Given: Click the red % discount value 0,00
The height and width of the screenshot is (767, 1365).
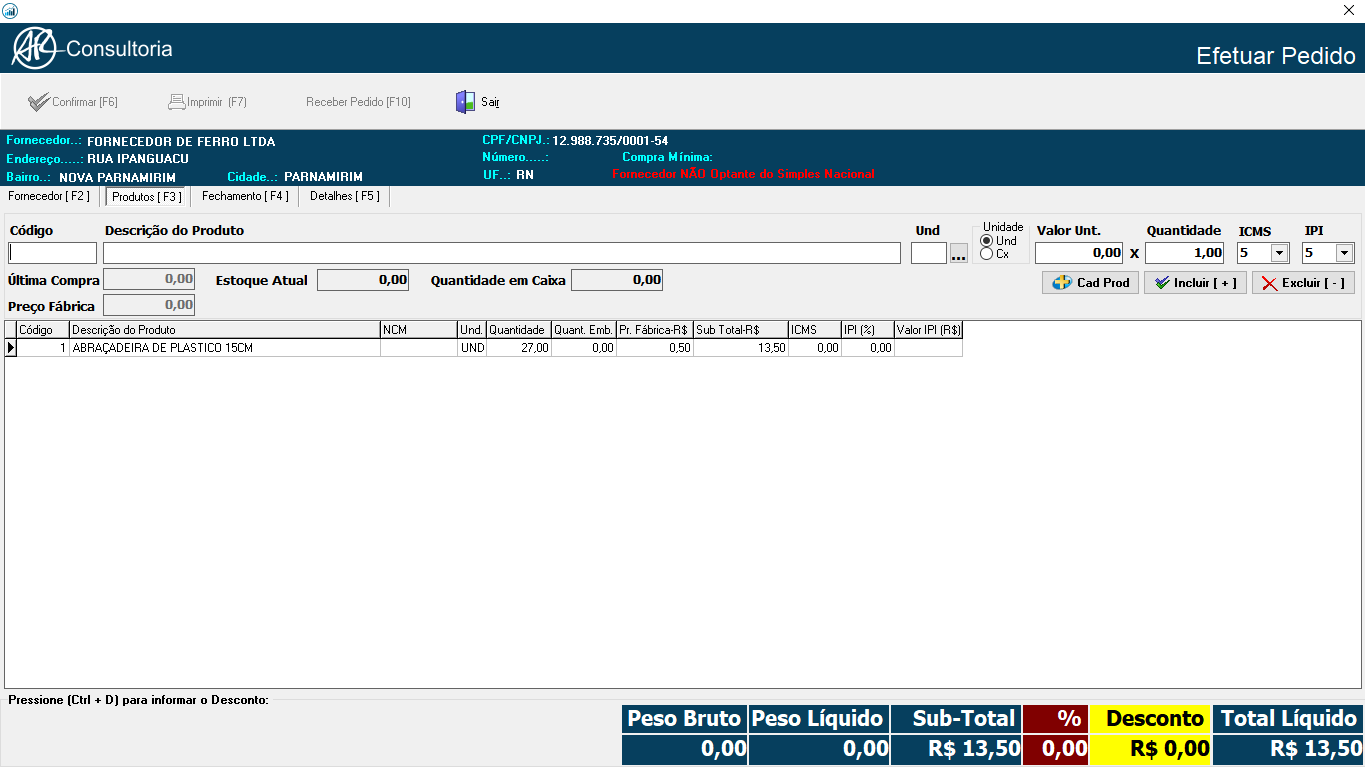Looking at the screenshot, I should [x=1056, y=749].
